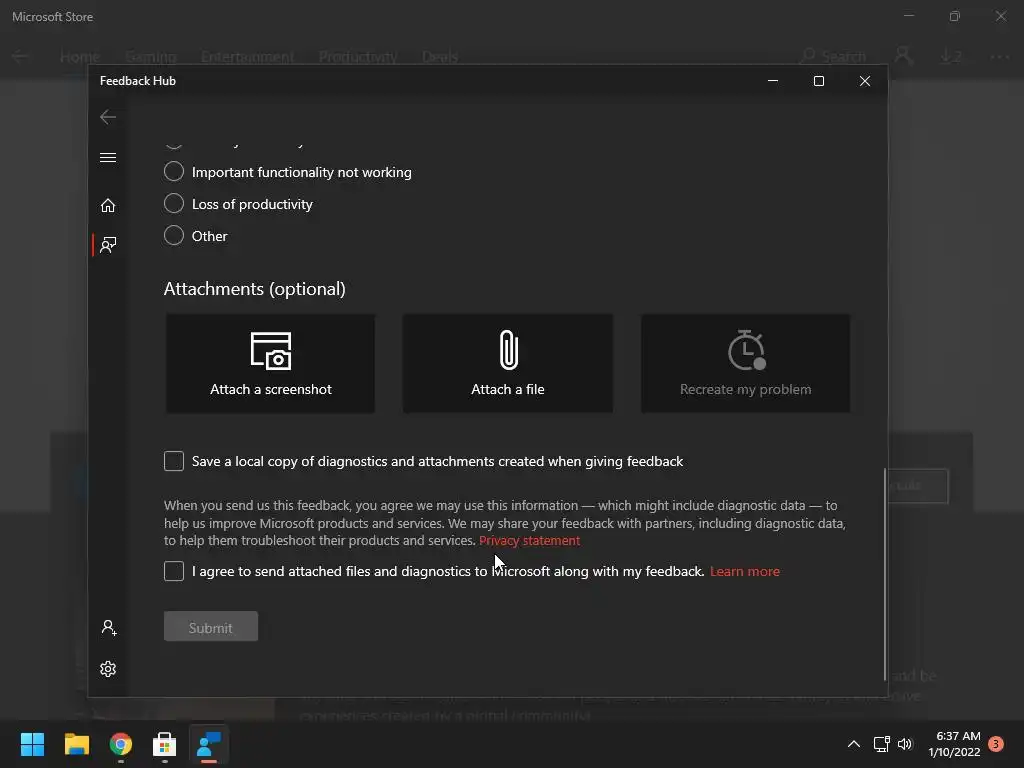Open File Explorer from the taskbar
The height and width of the screenshot is (768, 1024).
(76, 744)
